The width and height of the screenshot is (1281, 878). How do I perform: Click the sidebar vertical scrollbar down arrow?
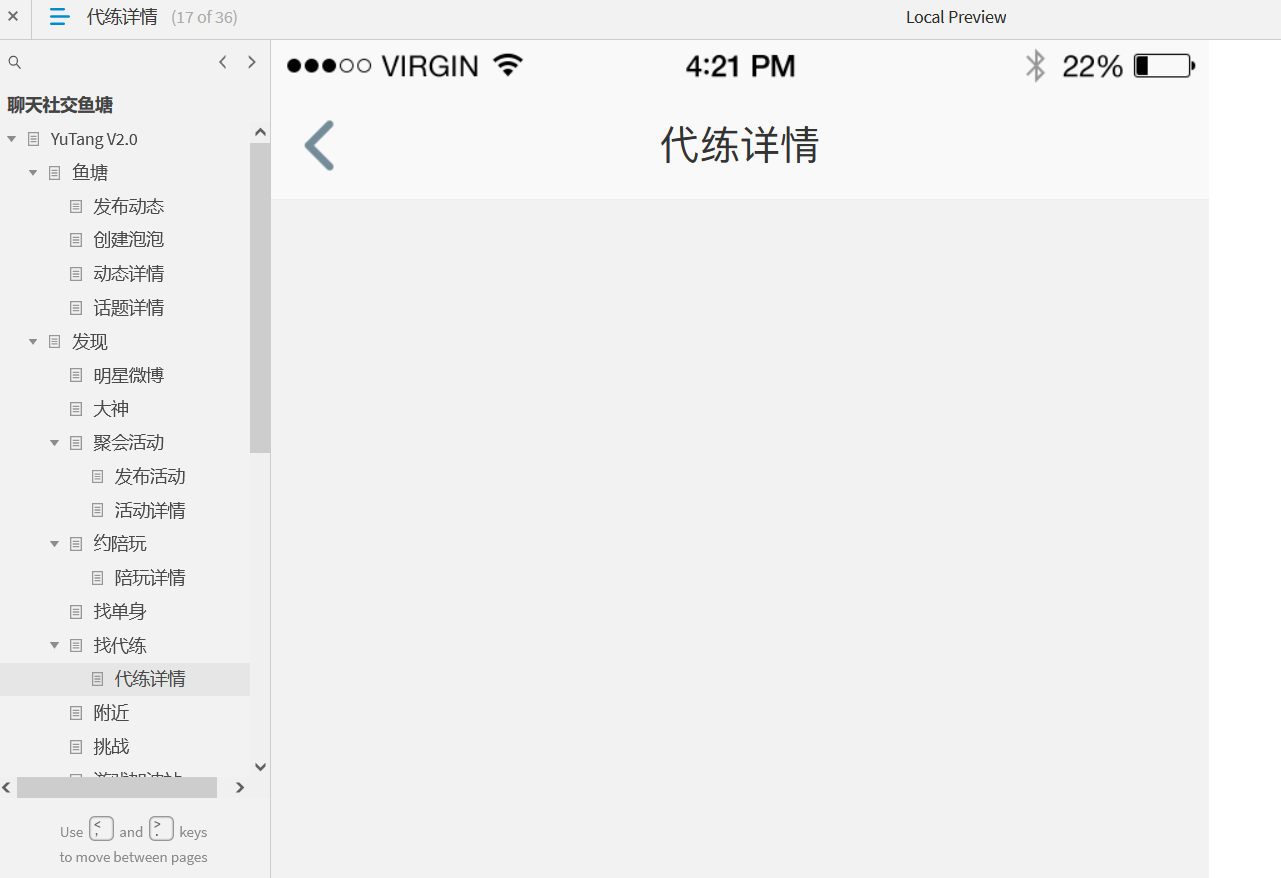click(260, 767)
